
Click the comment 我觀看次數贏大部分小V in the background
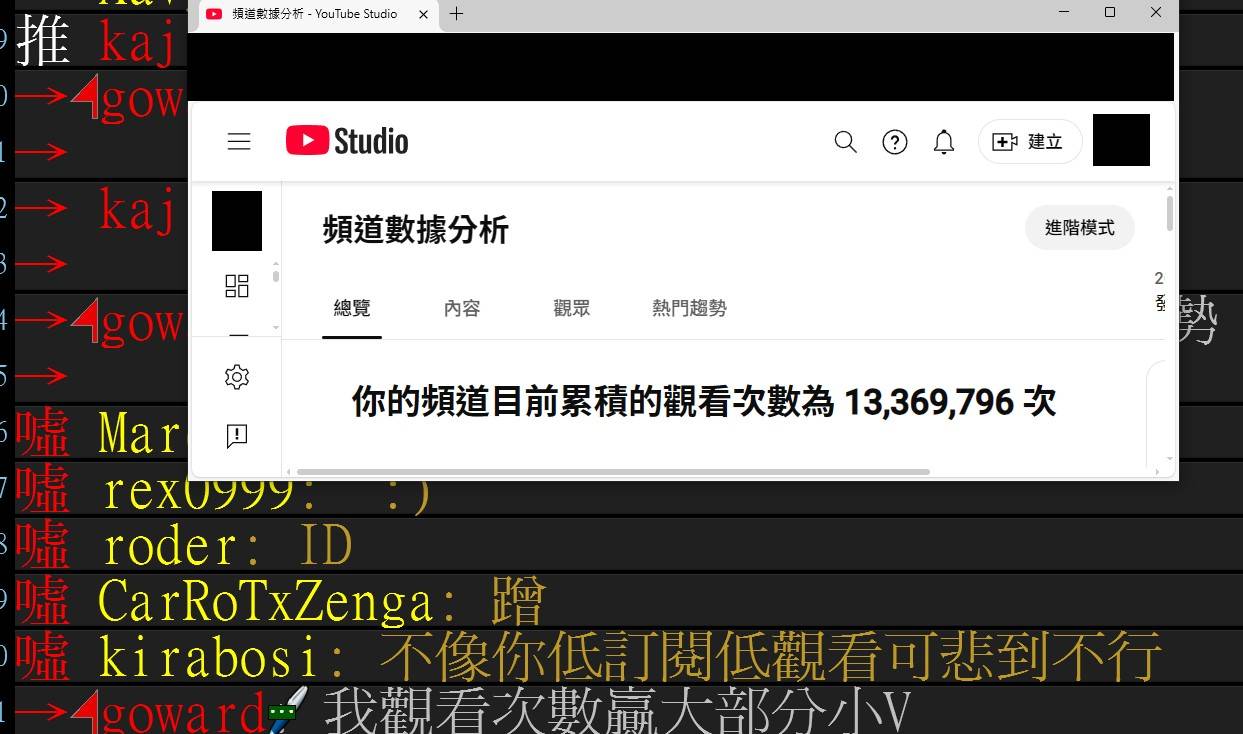pyautogui.click(x=617, y=711)
